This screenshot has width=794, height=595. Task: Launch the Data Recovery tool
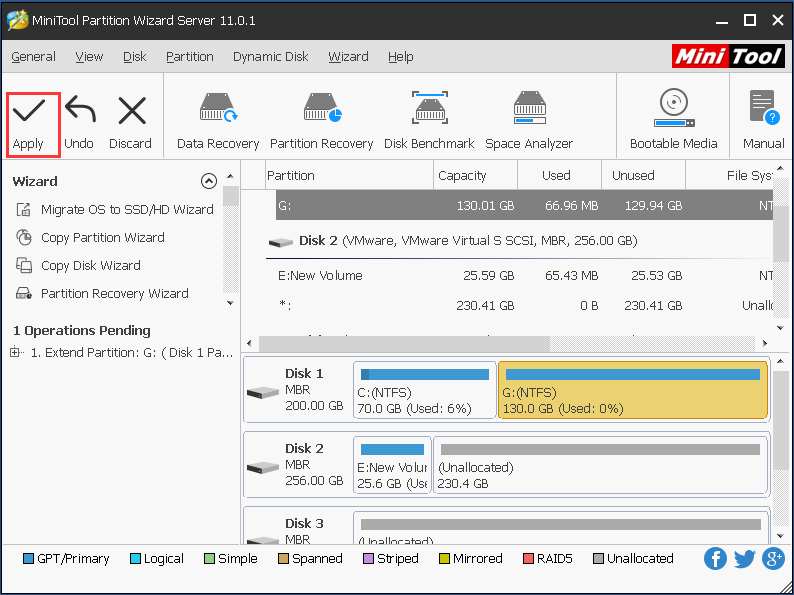click(x=218, y=110)
